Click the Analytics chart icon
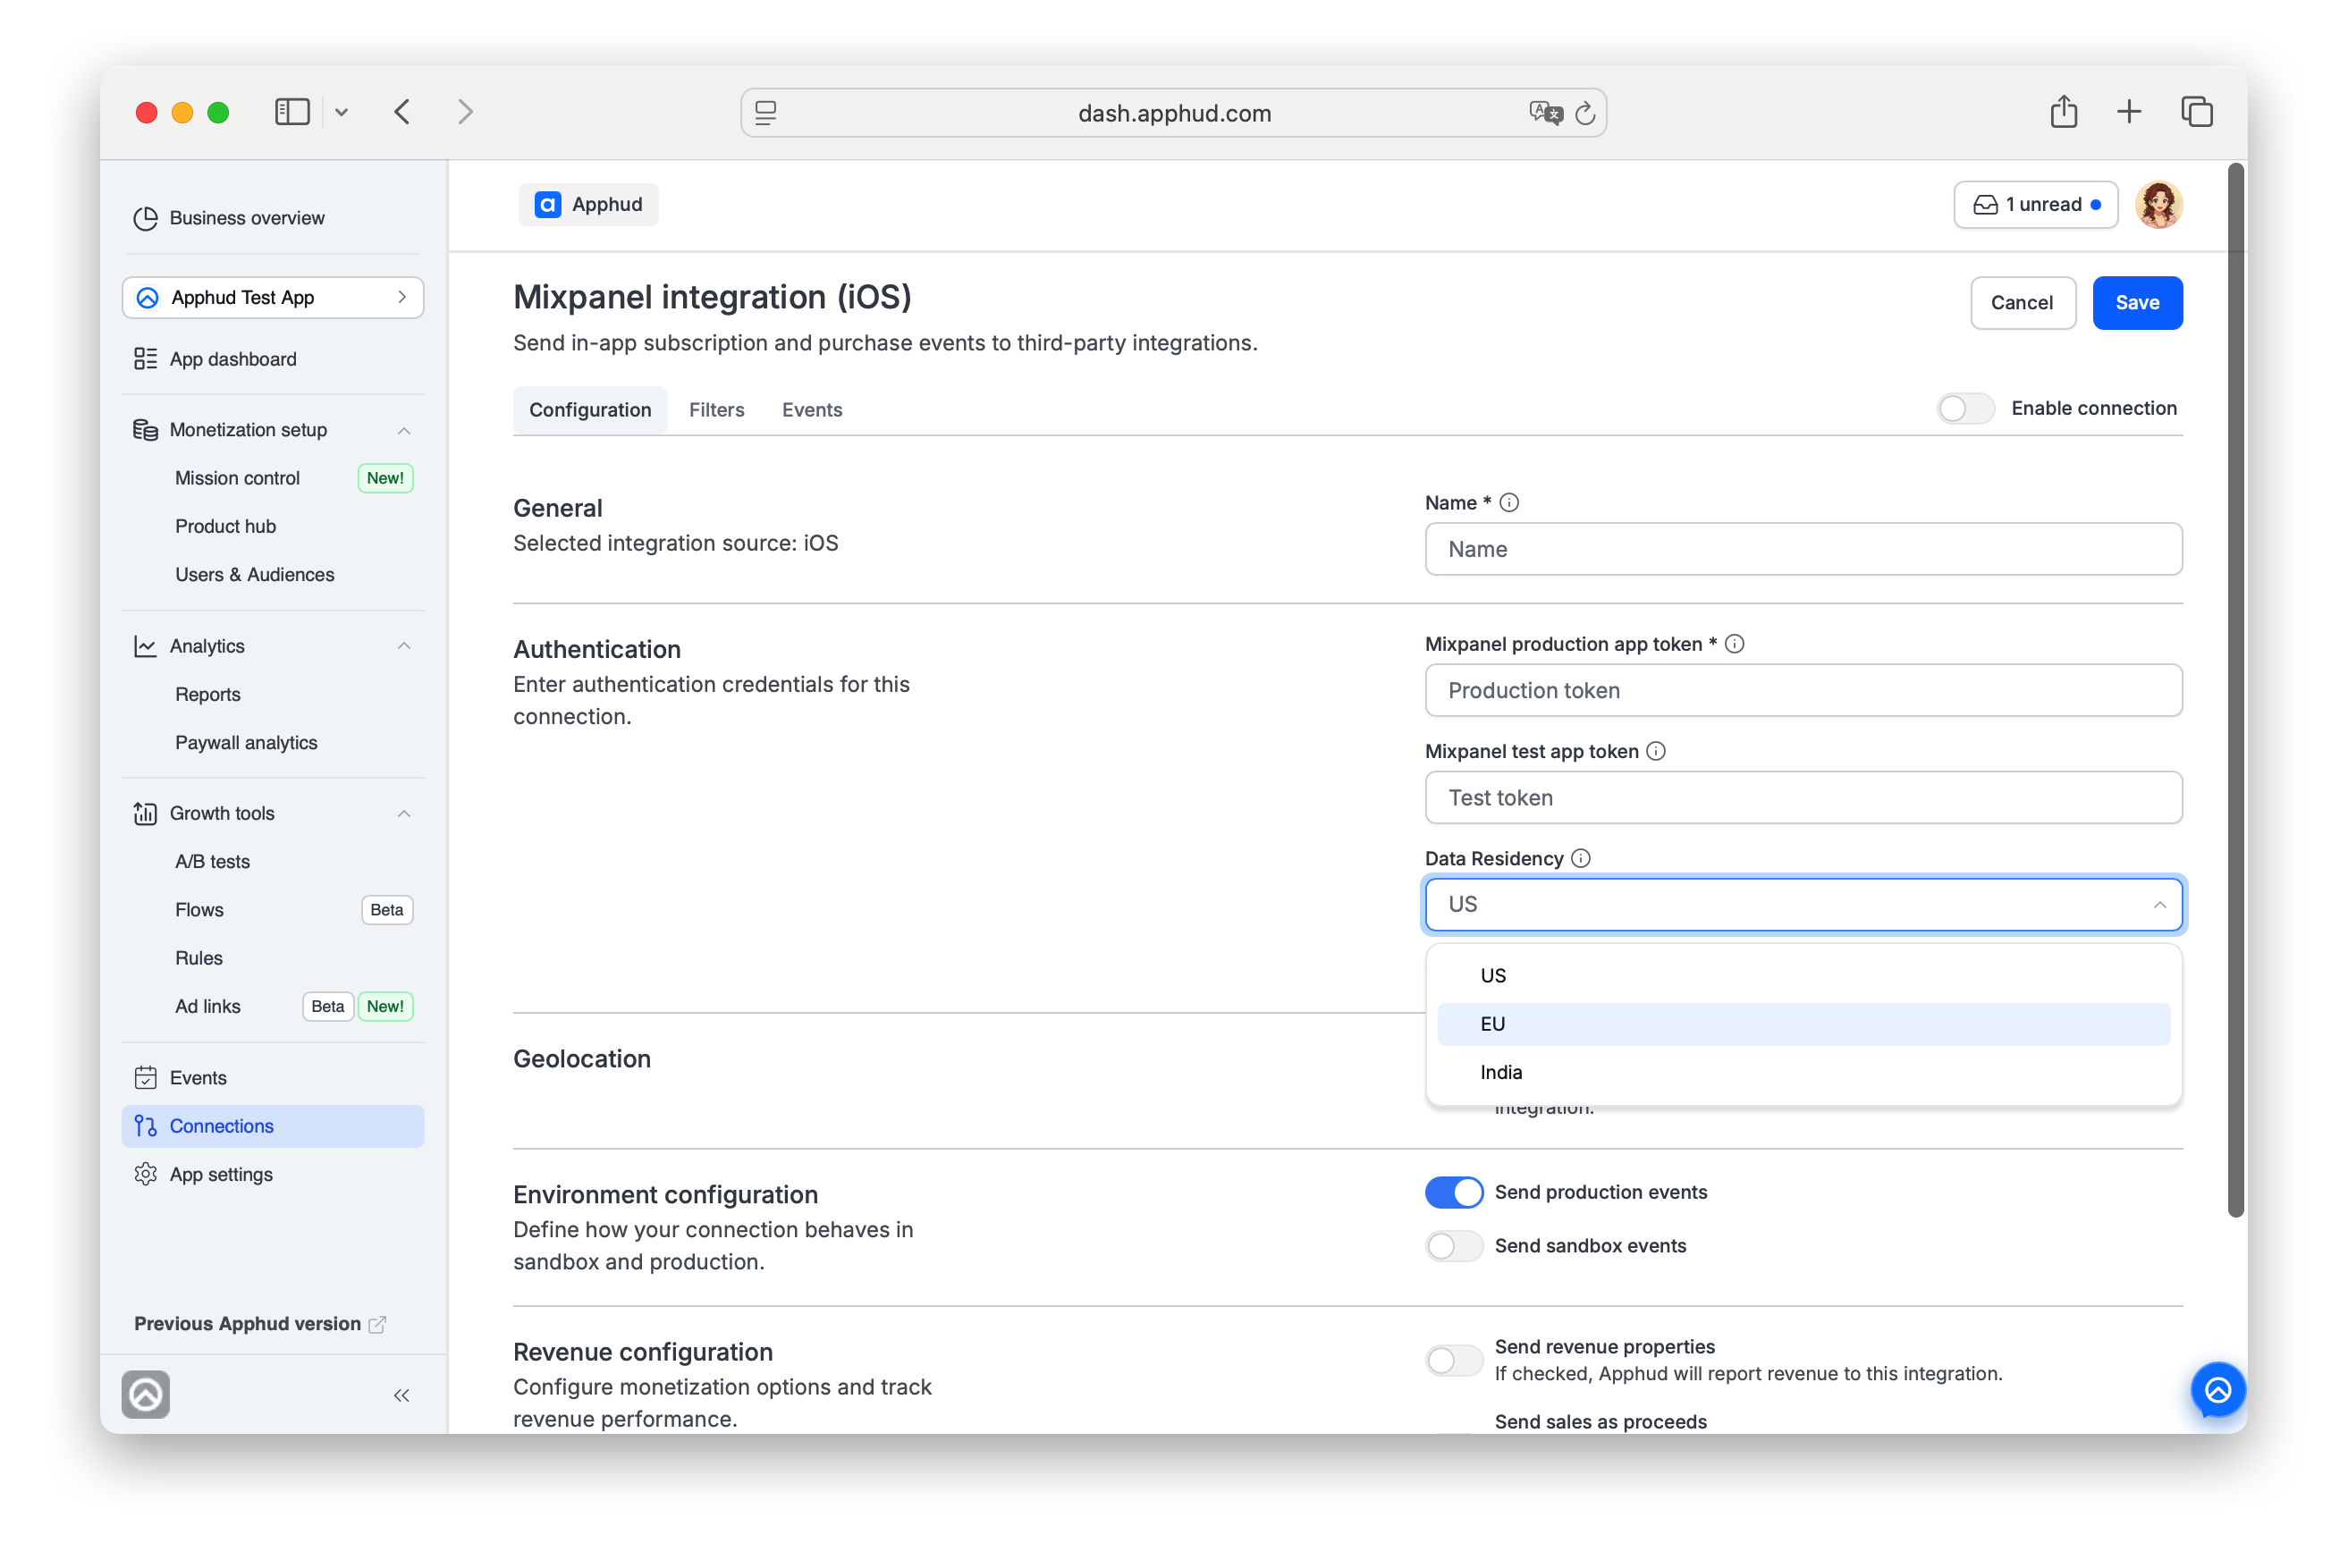 145,646
